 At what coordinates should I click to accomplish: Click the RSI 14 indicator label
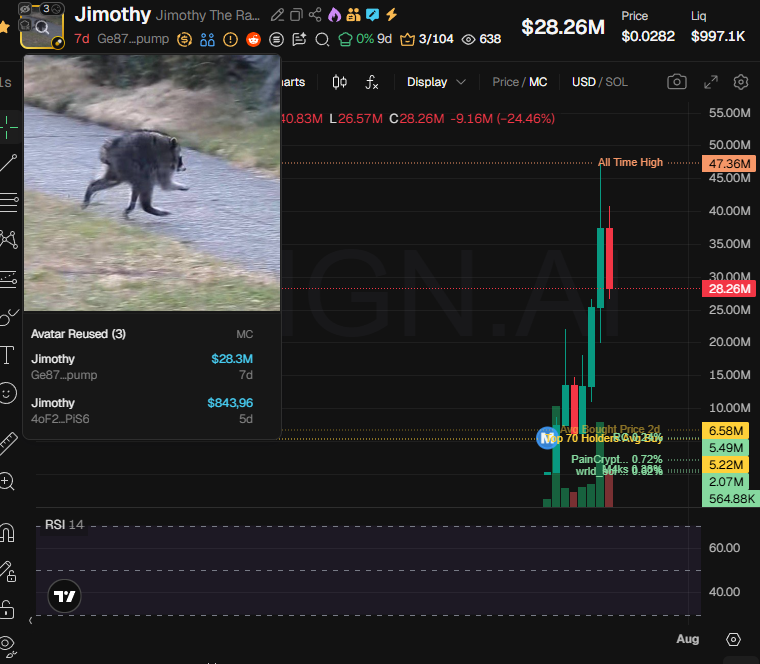(x=64, y=524)
